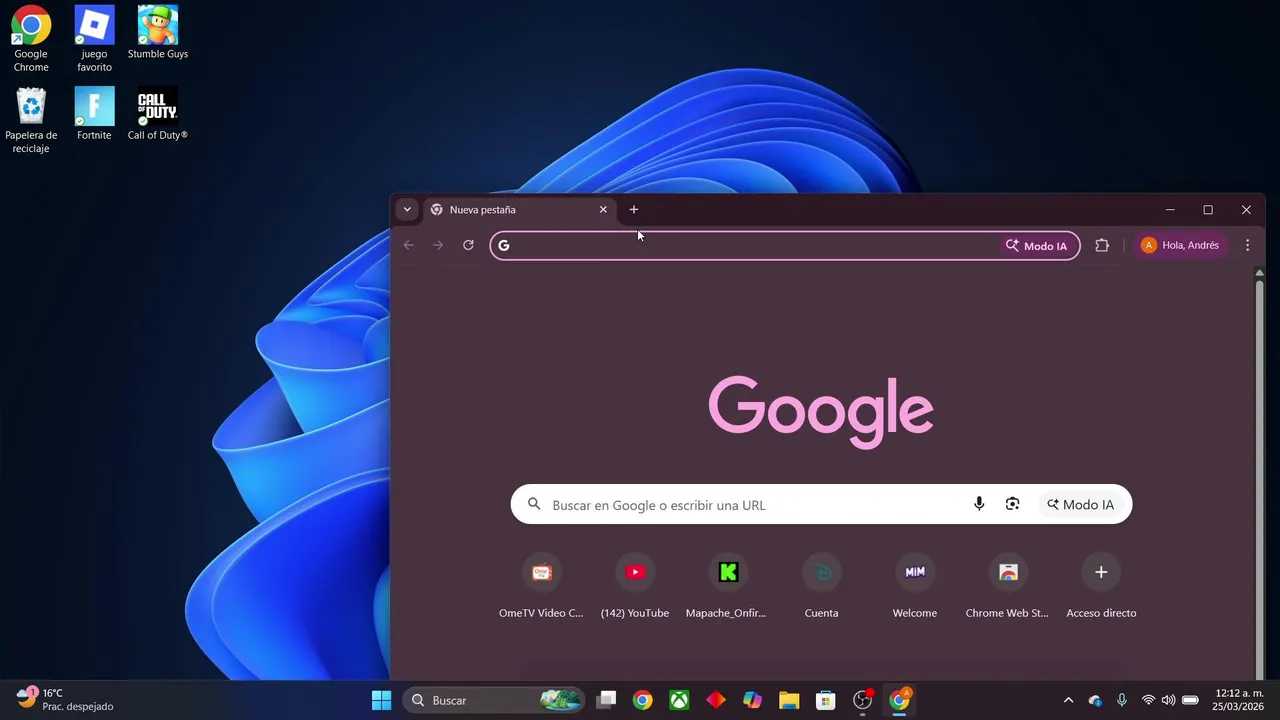Open the volume speaker tray icon
This screenshot has height=720, width=1280.
1168,700
